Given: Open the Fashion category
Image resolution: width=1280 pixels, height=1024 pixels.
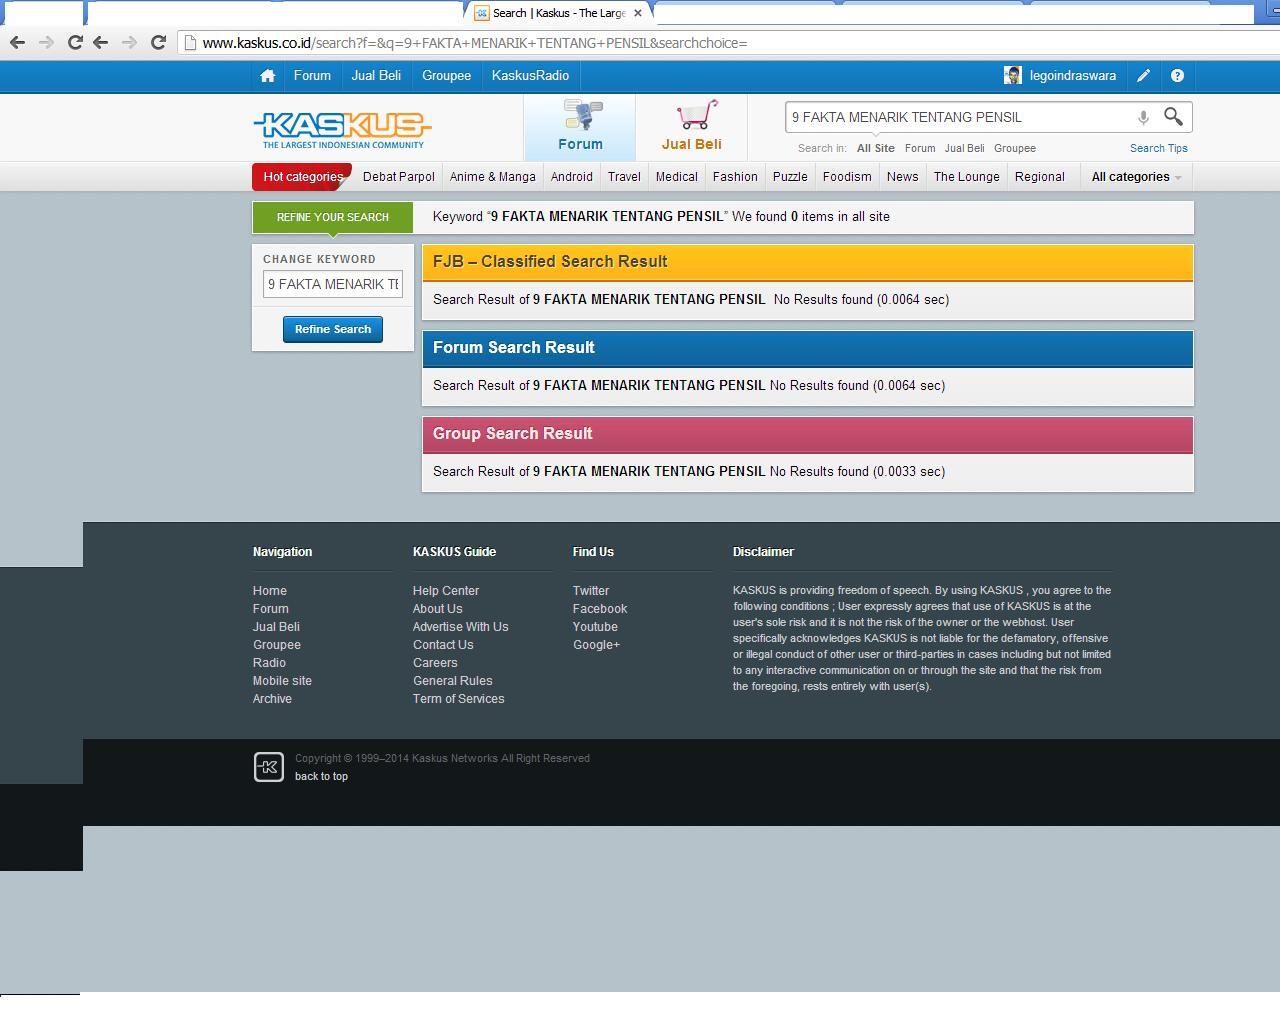Looking at the screenshot, I should (x=735, y=177).
